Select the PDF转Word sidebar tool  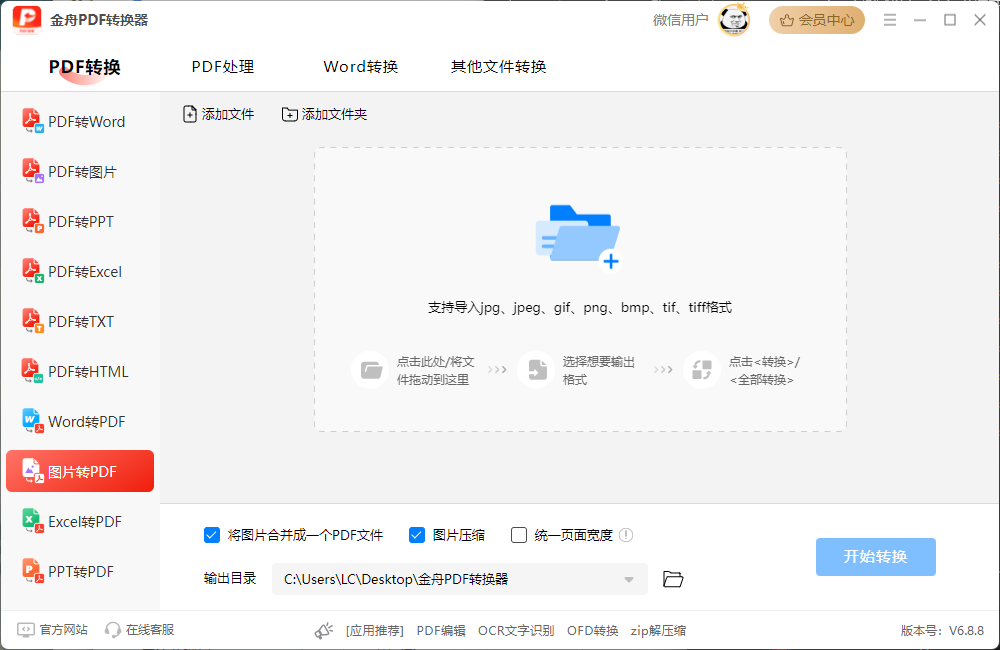click(80, 121)
